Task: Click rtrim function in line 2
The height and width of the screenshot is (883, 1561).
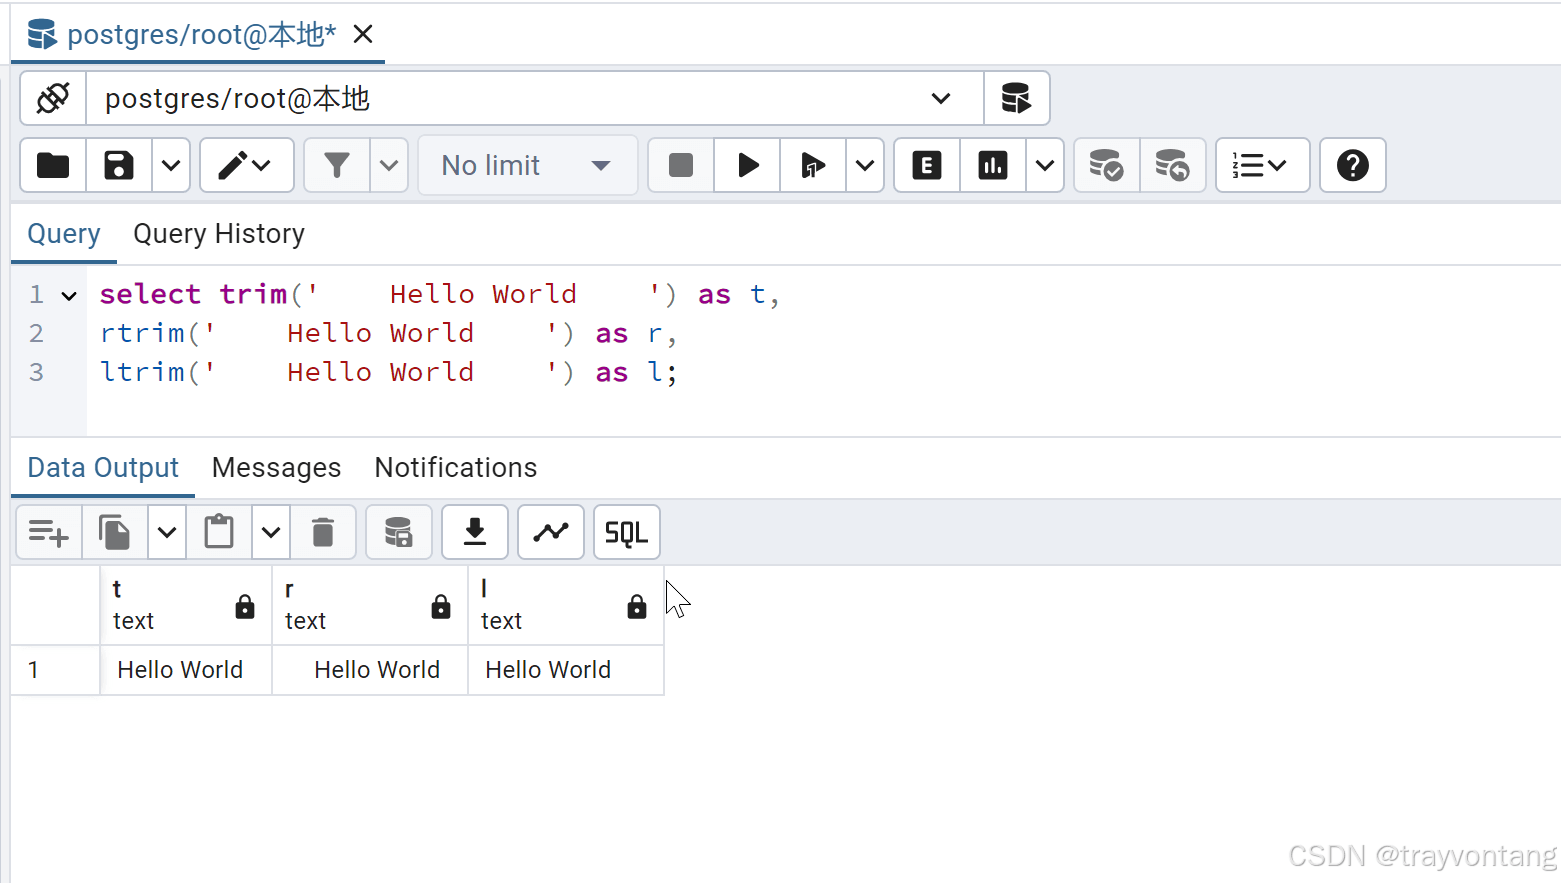Action: tap(142, 333)
